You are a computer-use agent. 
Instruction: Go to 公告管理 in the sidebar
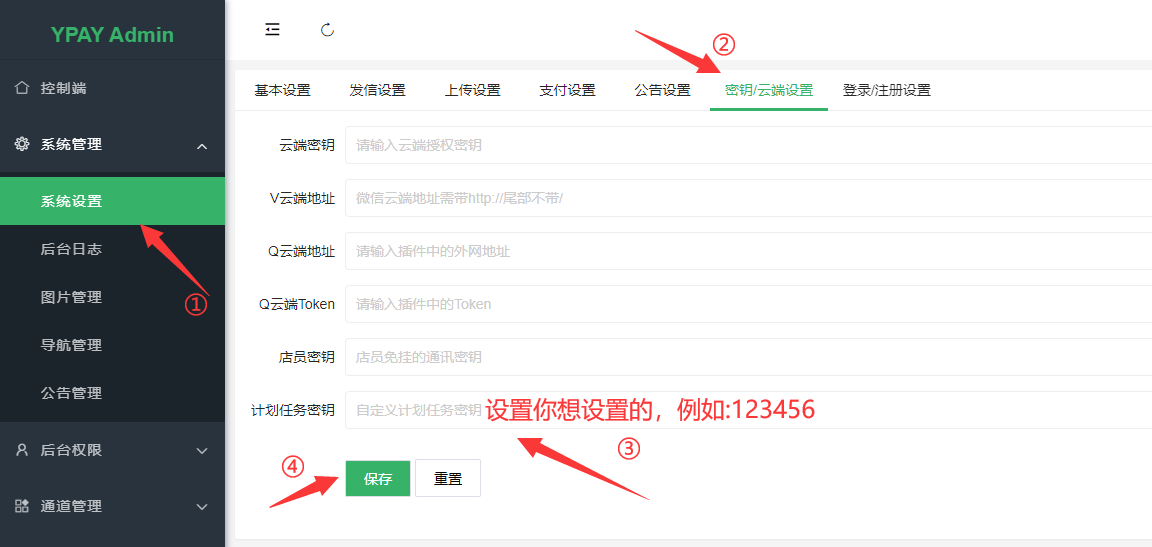point(71,393)
